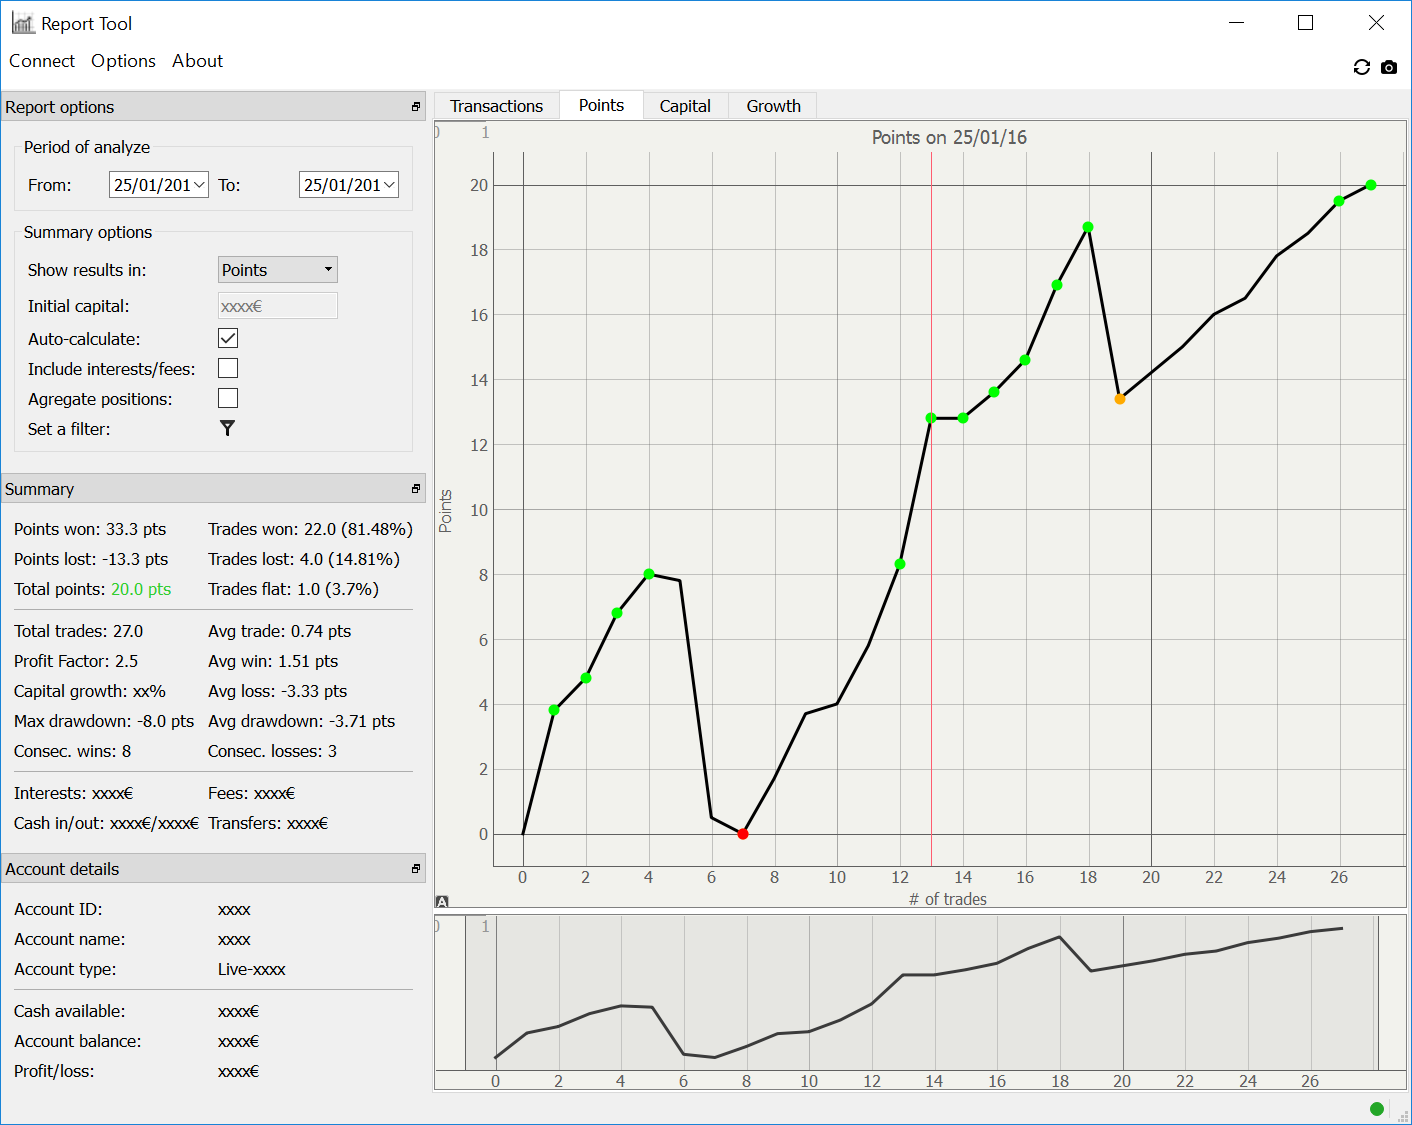Take a screenshot with the camera icon
Viewport: 1412px width, 1125px height.
point(1389,67)
